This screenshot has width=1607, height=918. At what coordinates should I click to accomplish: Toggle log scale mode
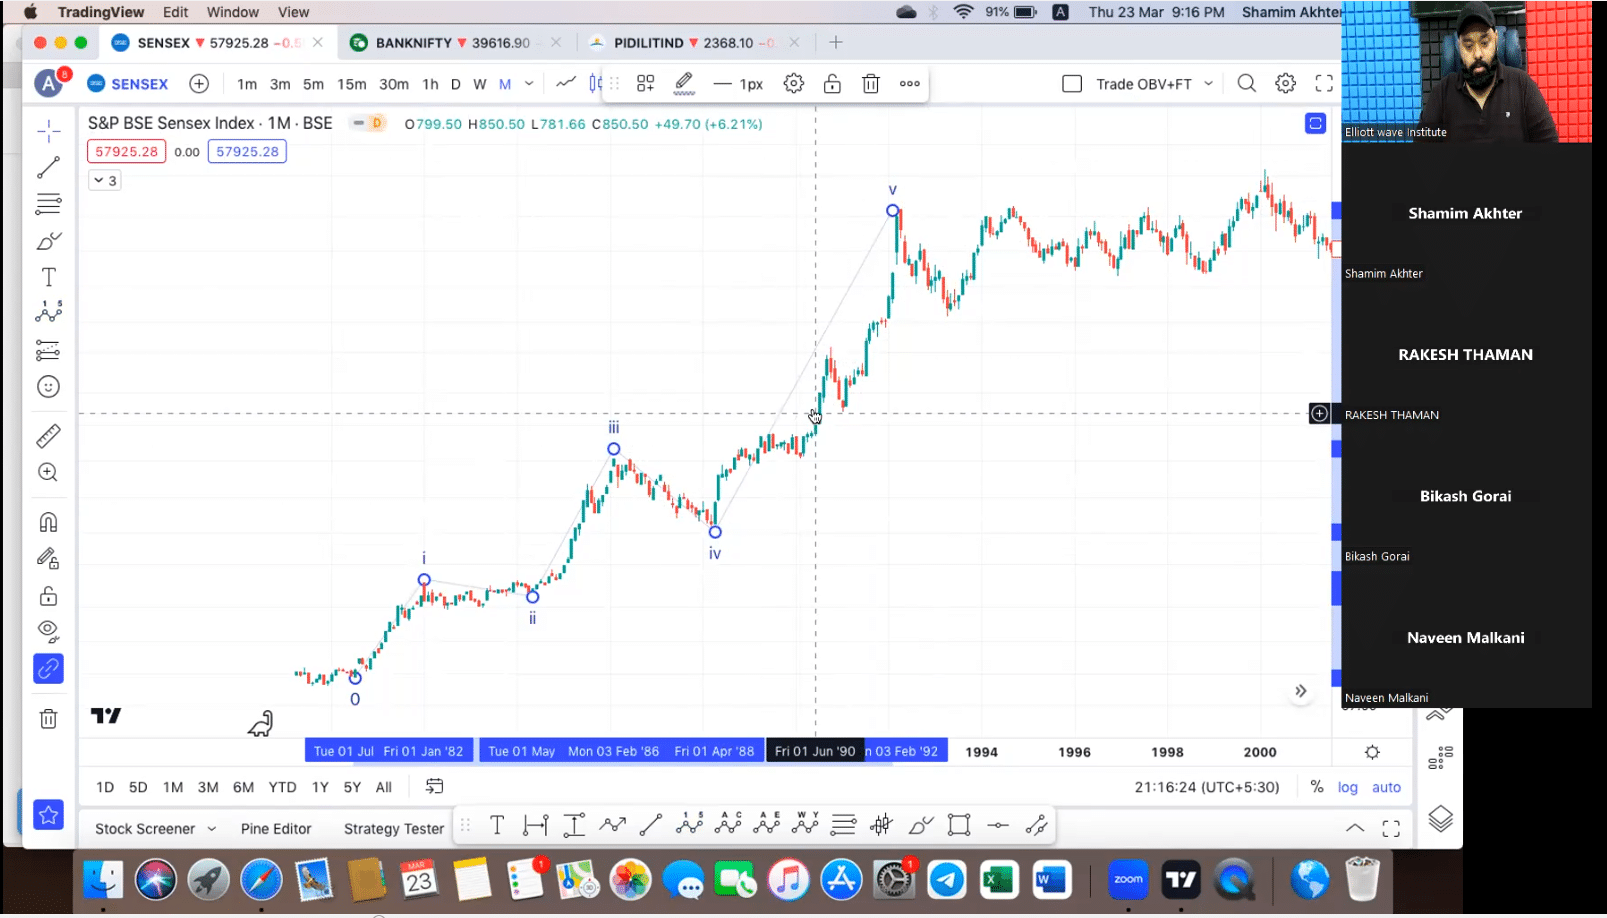[x=1348, y=787]
